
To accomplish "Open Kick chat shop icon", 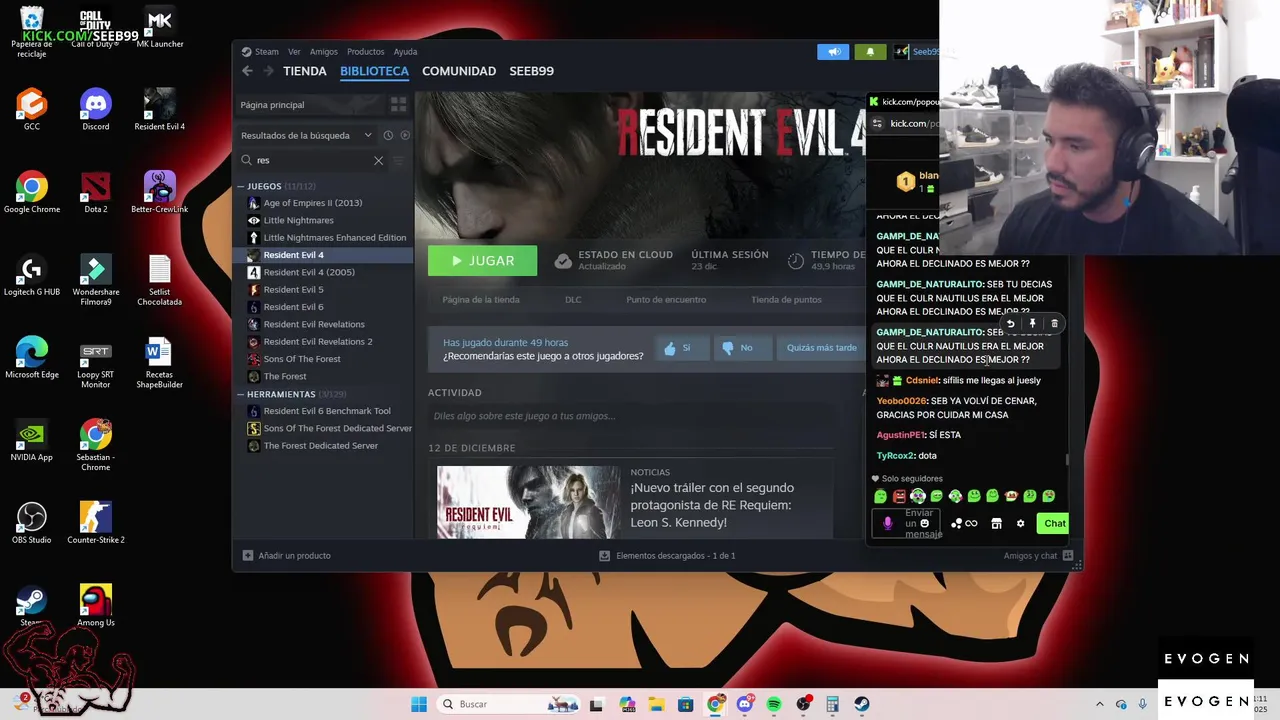I will pyautogui.click(x=996, y=524).
